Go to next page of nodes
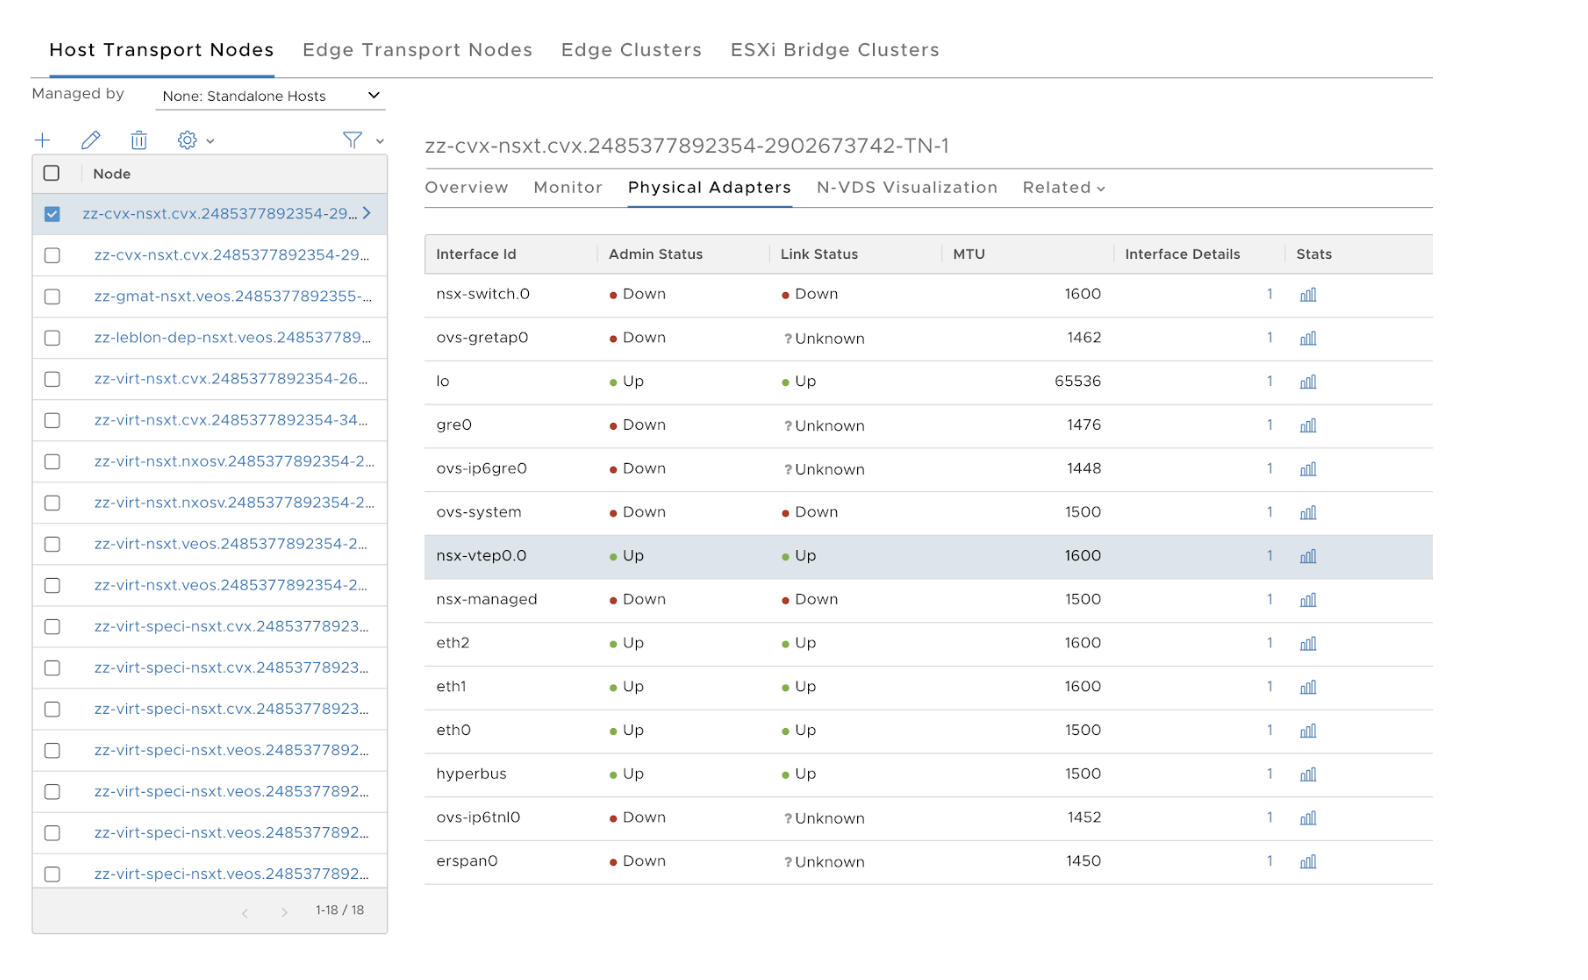This screenshot has height=980, width=1588. 284,912
